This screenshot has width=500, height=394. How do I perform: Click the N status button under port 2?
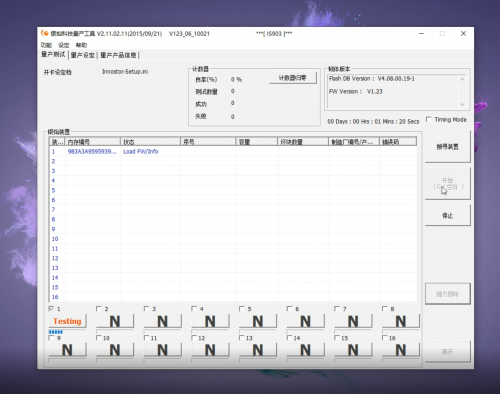115,321
